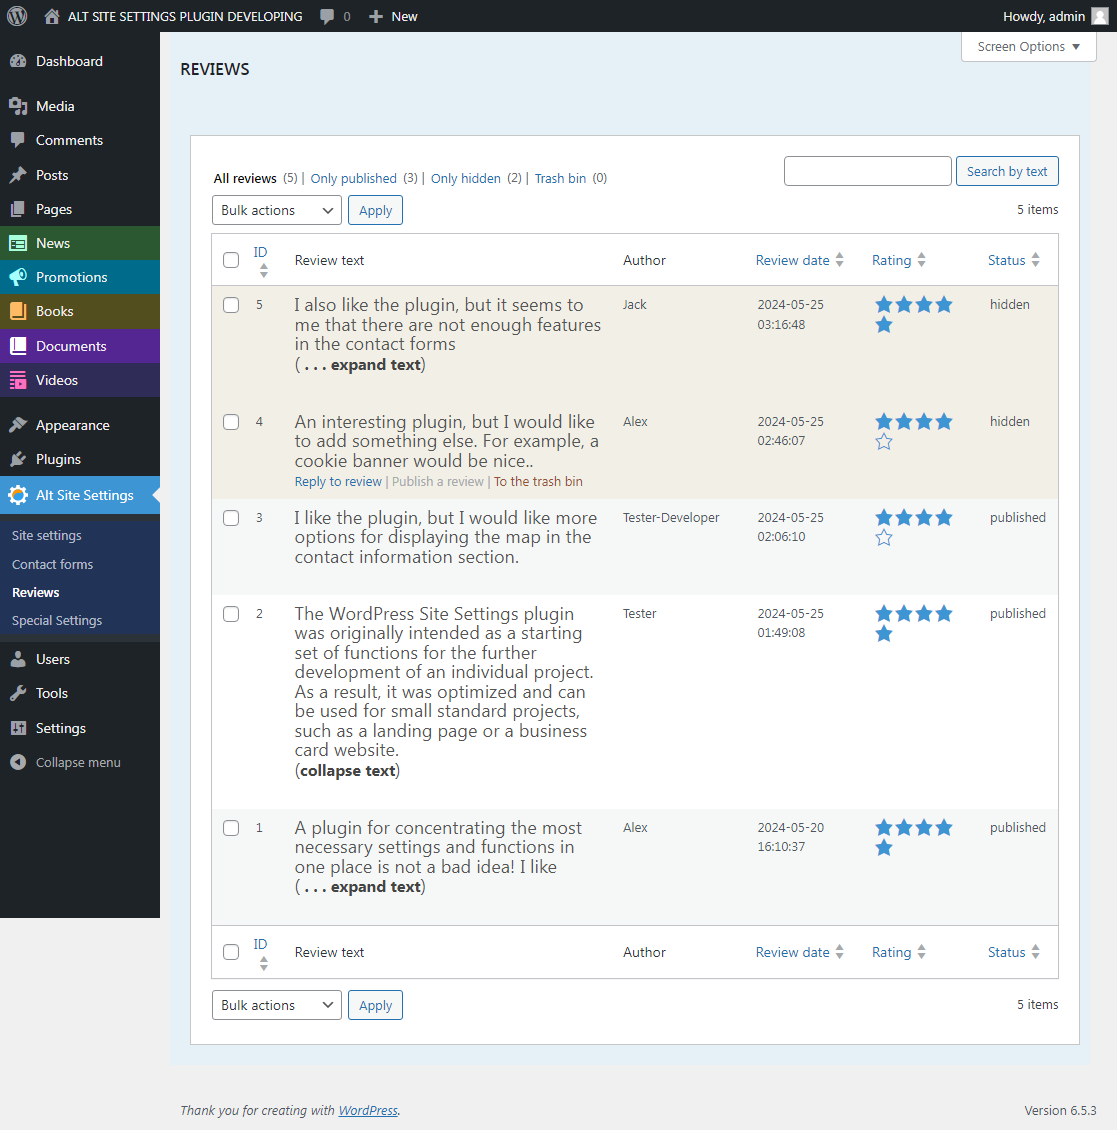1117x1130 pixels.
Task: Expand text of Jack's review
Action: pos(360,365)
